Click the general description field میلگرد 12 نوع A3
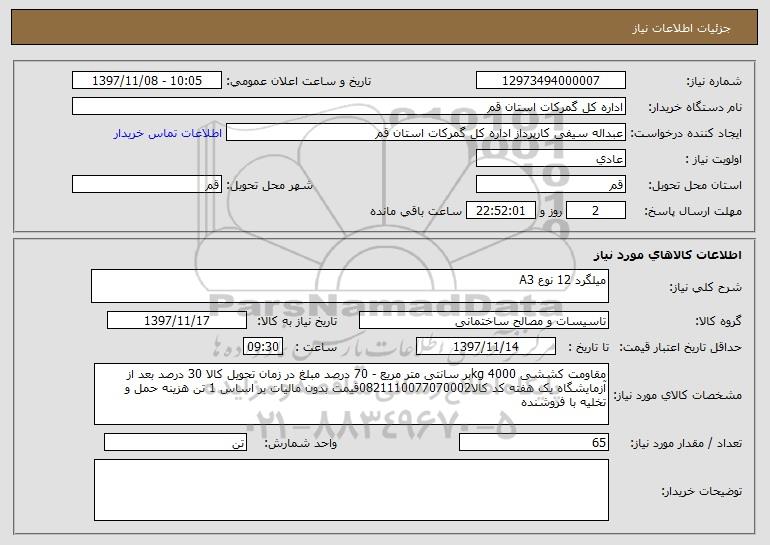Image resolution: width=770 pixels, height=545 pixels. coord(350,286)
